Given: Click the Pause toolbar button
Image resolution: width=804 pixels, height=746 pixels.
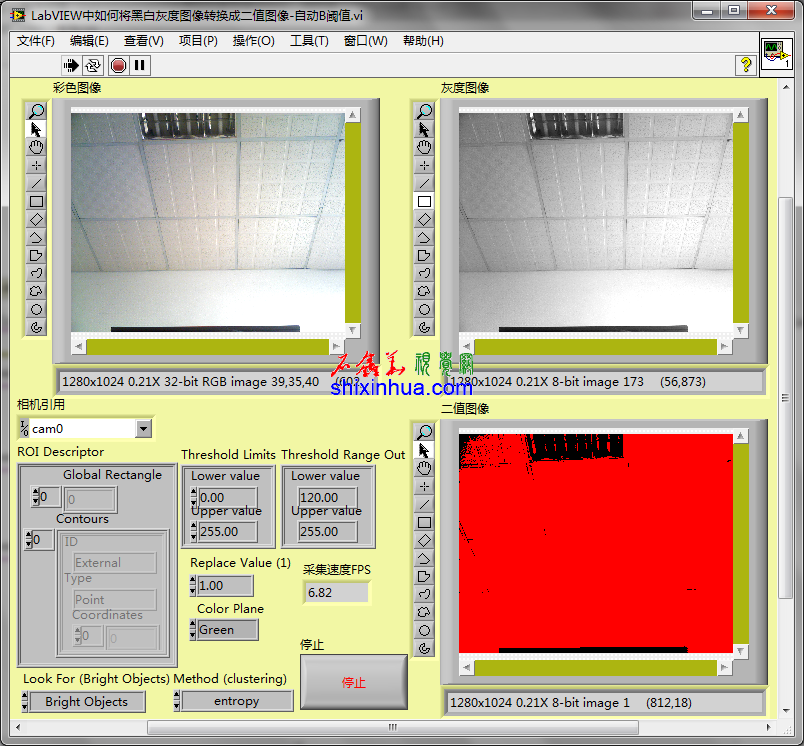Looking at the screenshot, I should pyautogui.click(x=140, y=65).
